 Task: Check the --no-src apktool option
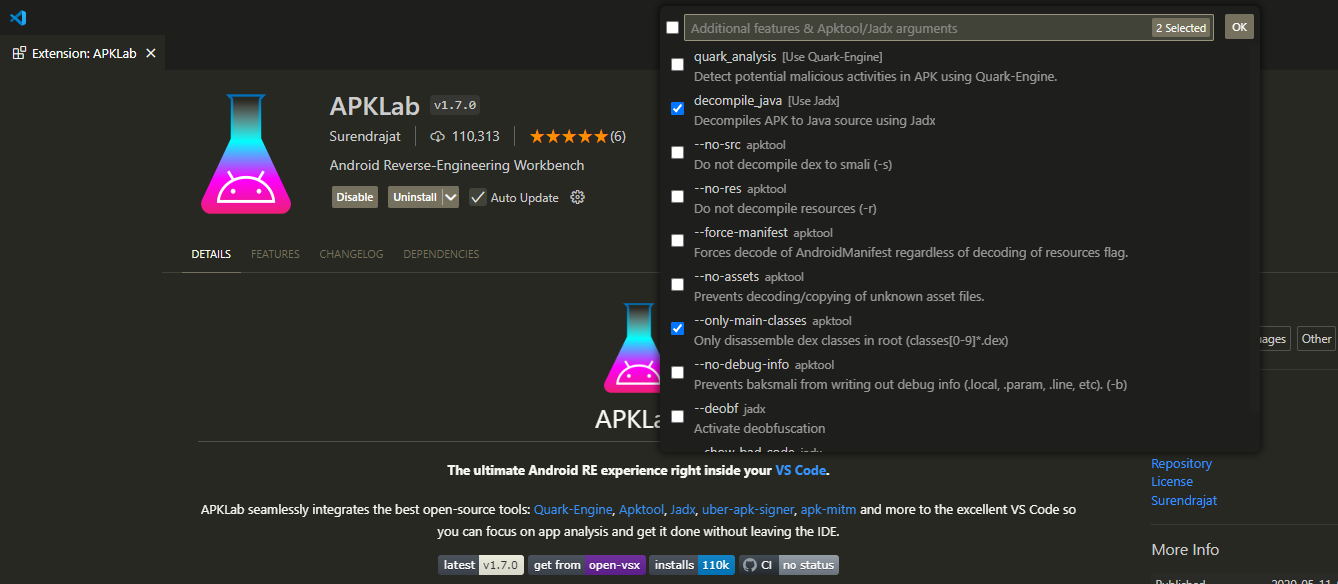tap(678, 153)
